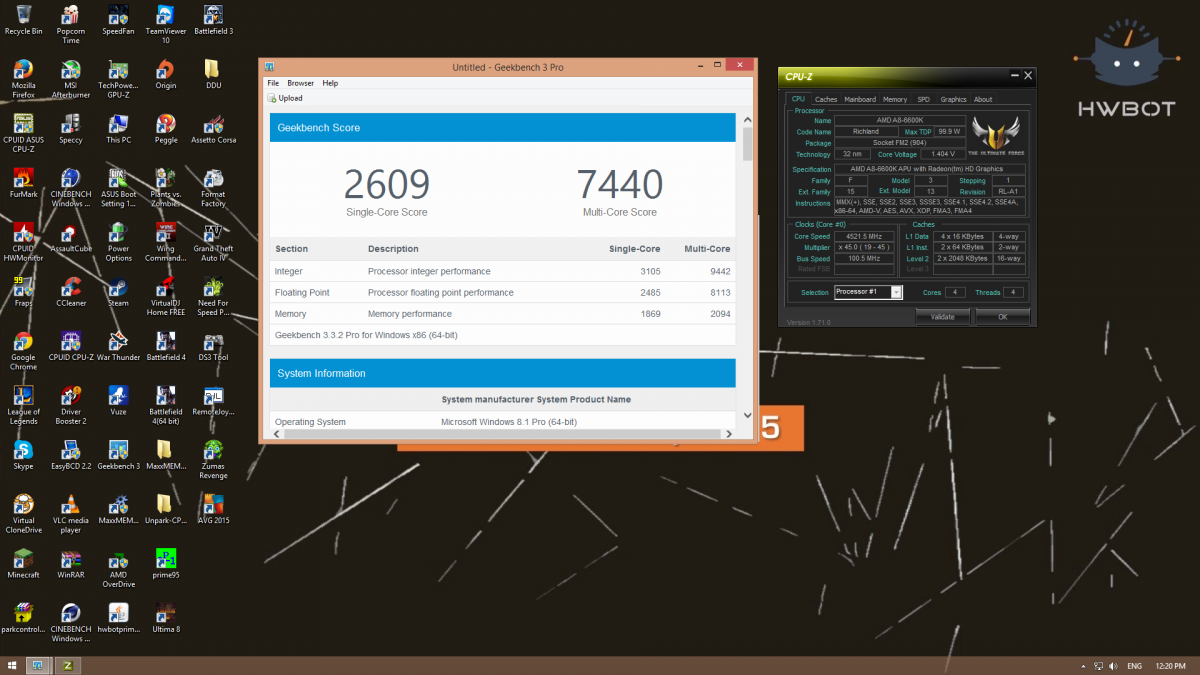The height and width of the screenshot is (675, 1200).
Task: Open the volume icon in system tray
Action: [x=1113, y=665]
